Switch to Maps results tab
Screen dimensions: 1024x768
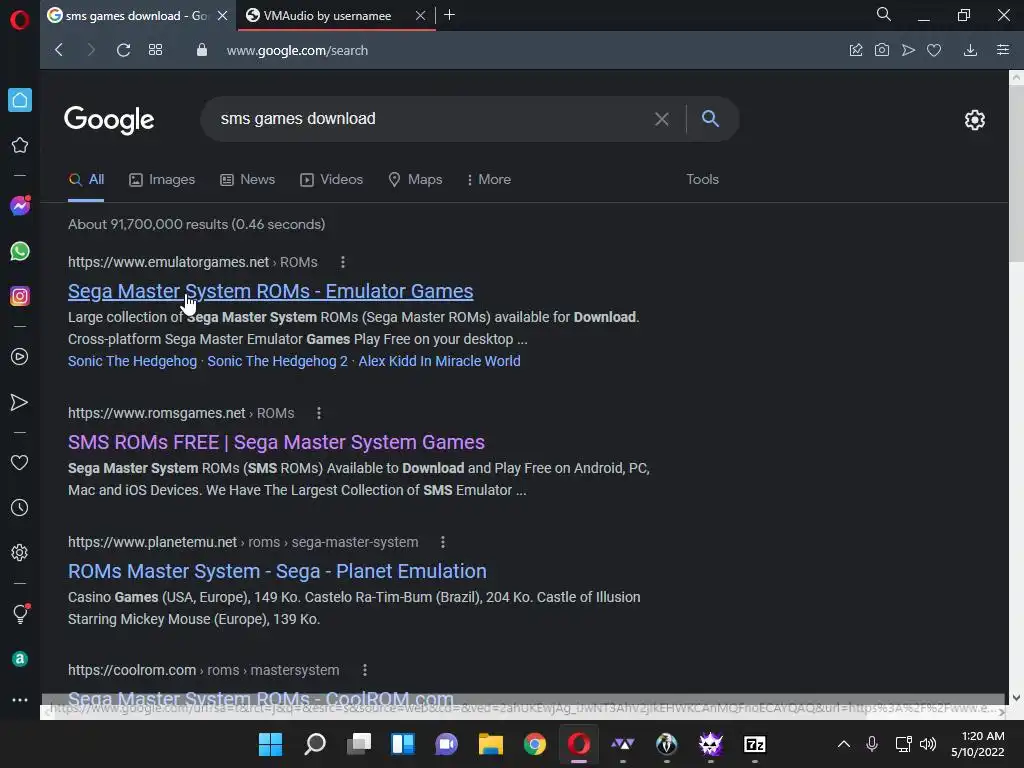415,180
